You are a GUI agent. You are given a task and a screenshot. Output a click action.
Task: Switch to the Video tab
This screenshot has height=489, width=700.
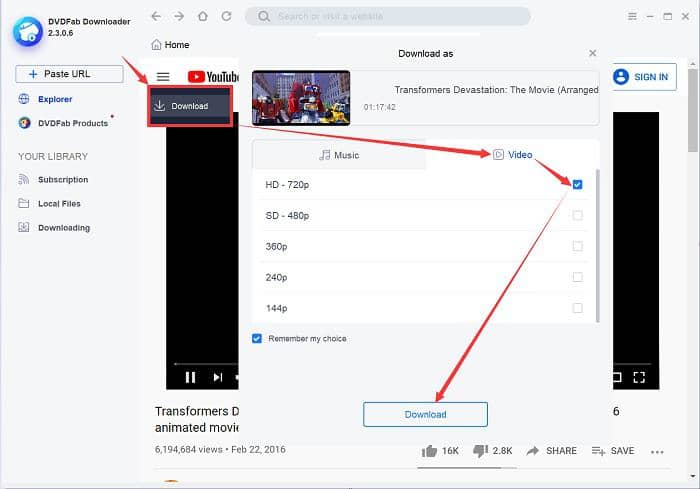(x=512, y=155)
